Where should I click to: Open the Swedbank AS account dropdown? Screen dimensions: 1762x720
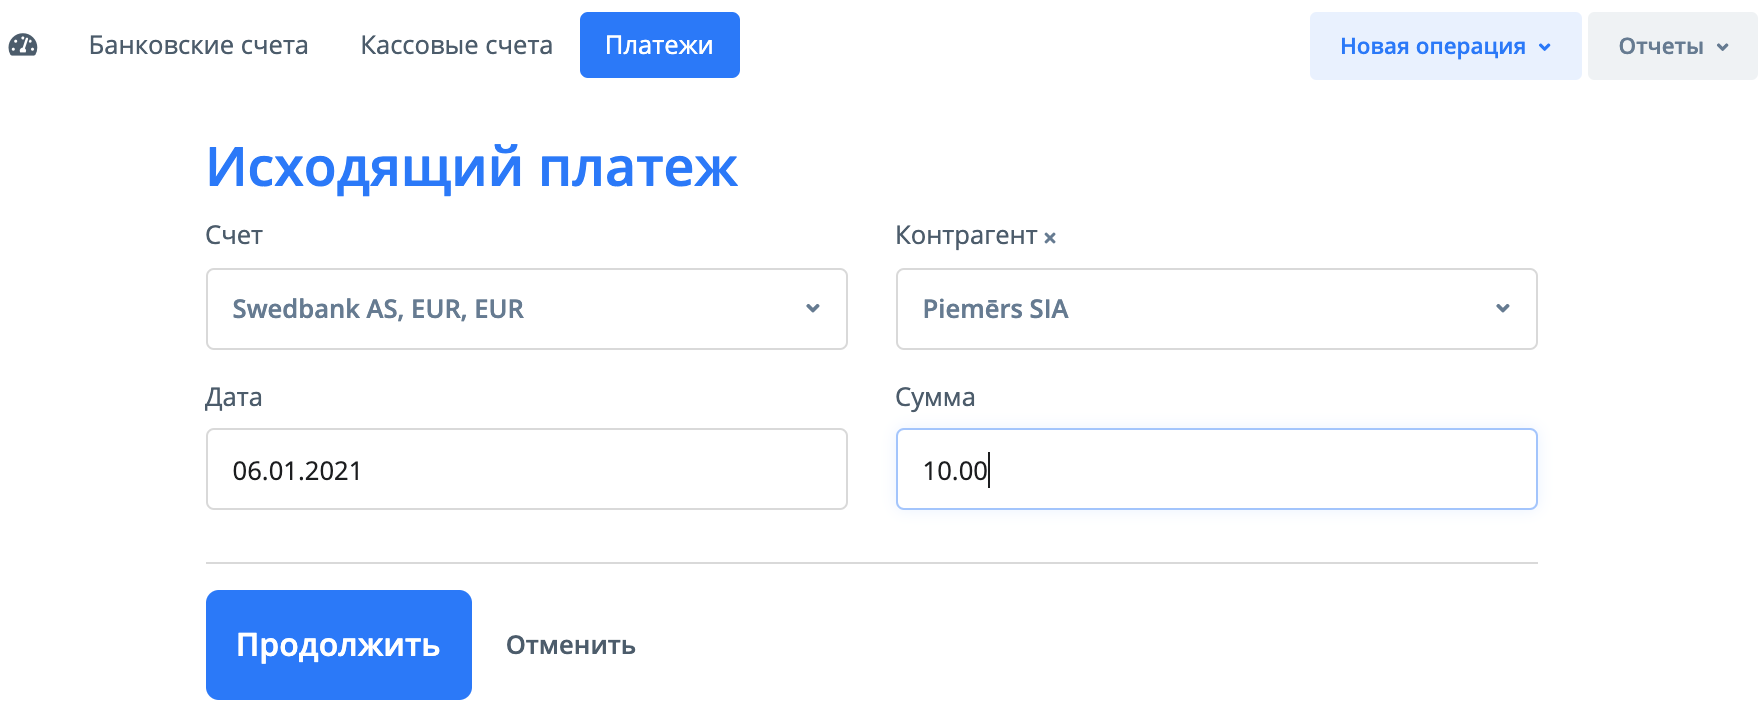526,309
